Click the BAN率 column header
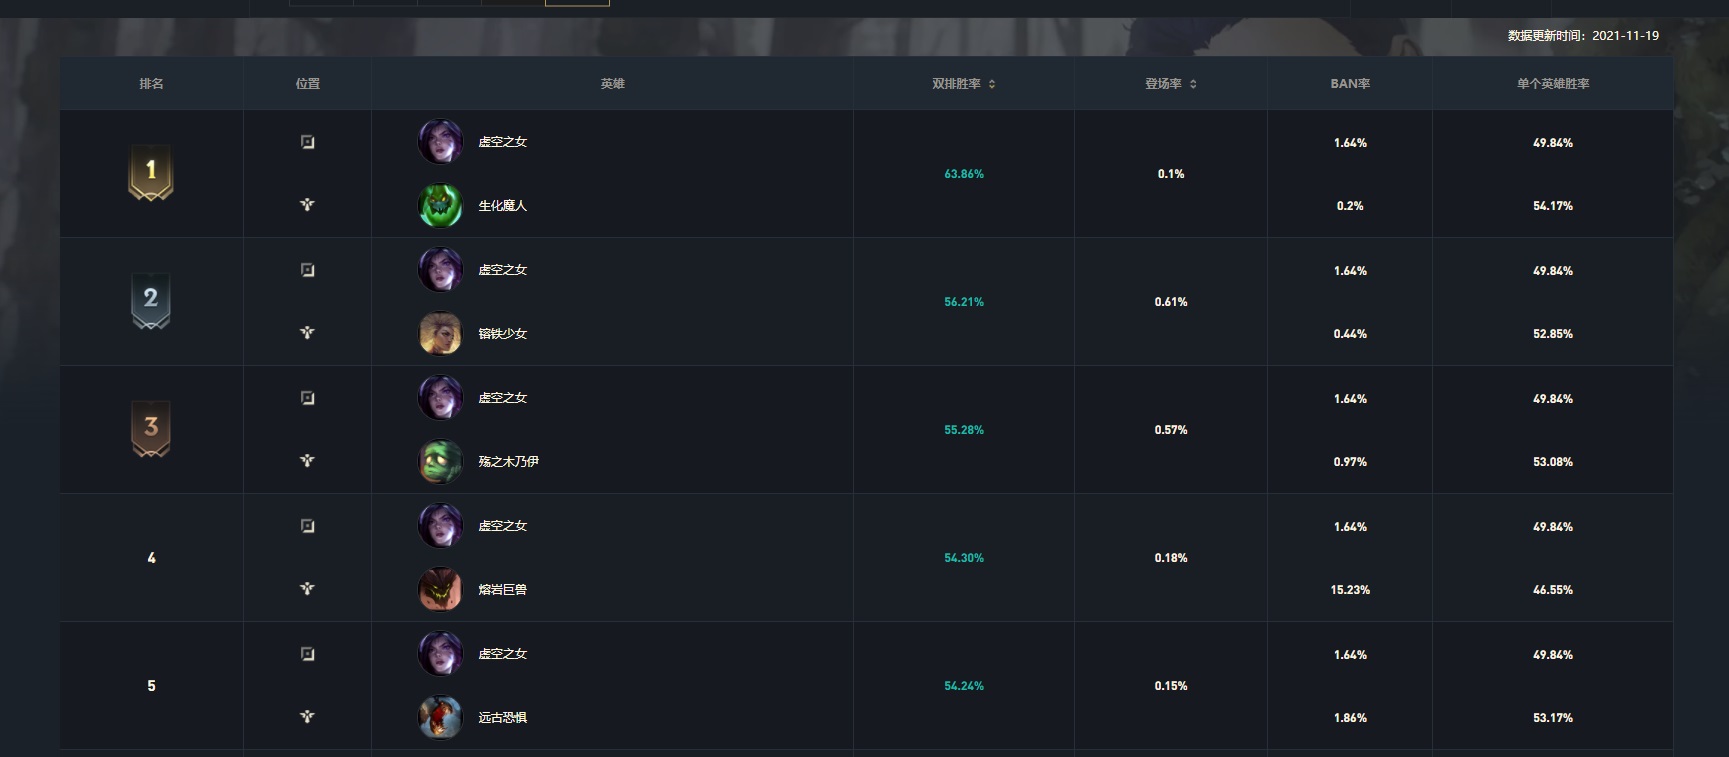1729x757 pixels. point(1350,84)
